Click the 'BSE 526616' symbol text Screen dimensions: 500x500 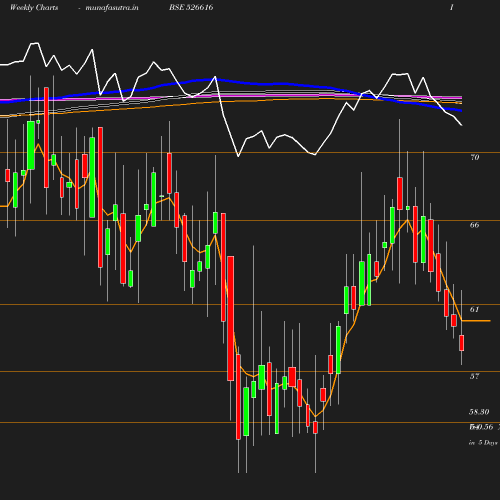pos(191,7)
